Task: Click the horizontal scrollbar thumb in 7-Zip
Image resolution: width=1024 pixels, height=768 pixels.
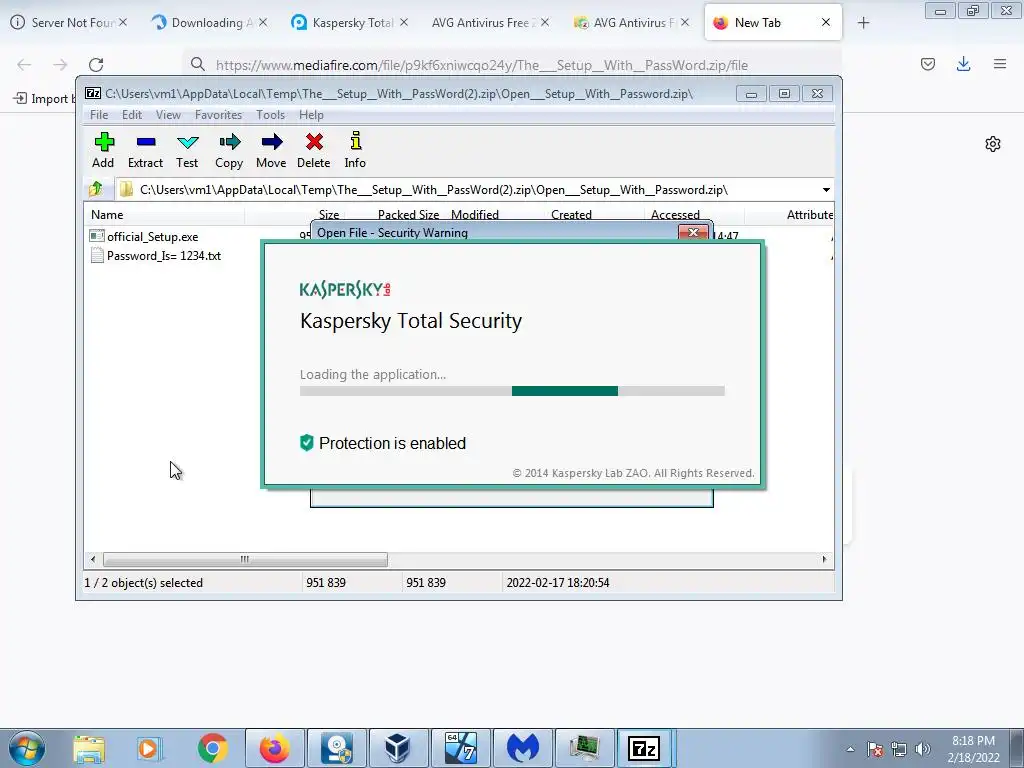Action: tap(245, 560)
